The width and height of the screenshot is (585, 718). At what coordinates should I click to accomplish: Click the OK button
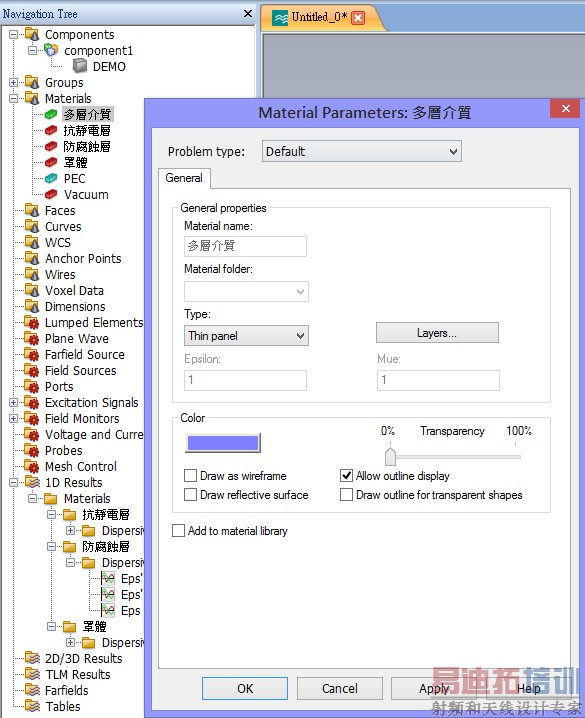click(245, 689)
